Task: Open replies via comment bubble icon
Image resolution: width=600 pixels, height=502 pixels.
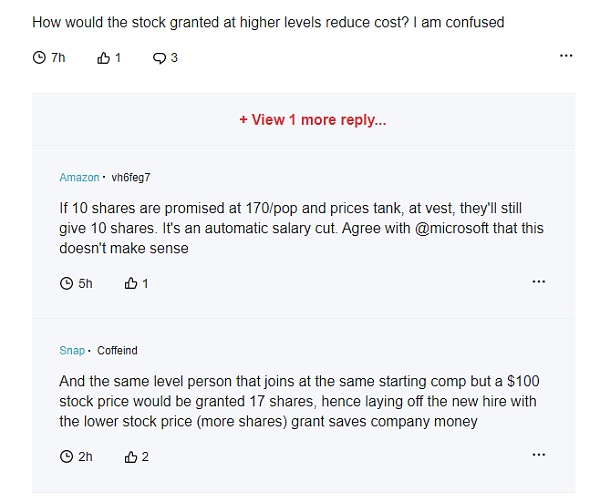Action: pyautogui.click(x=159, y=58)
